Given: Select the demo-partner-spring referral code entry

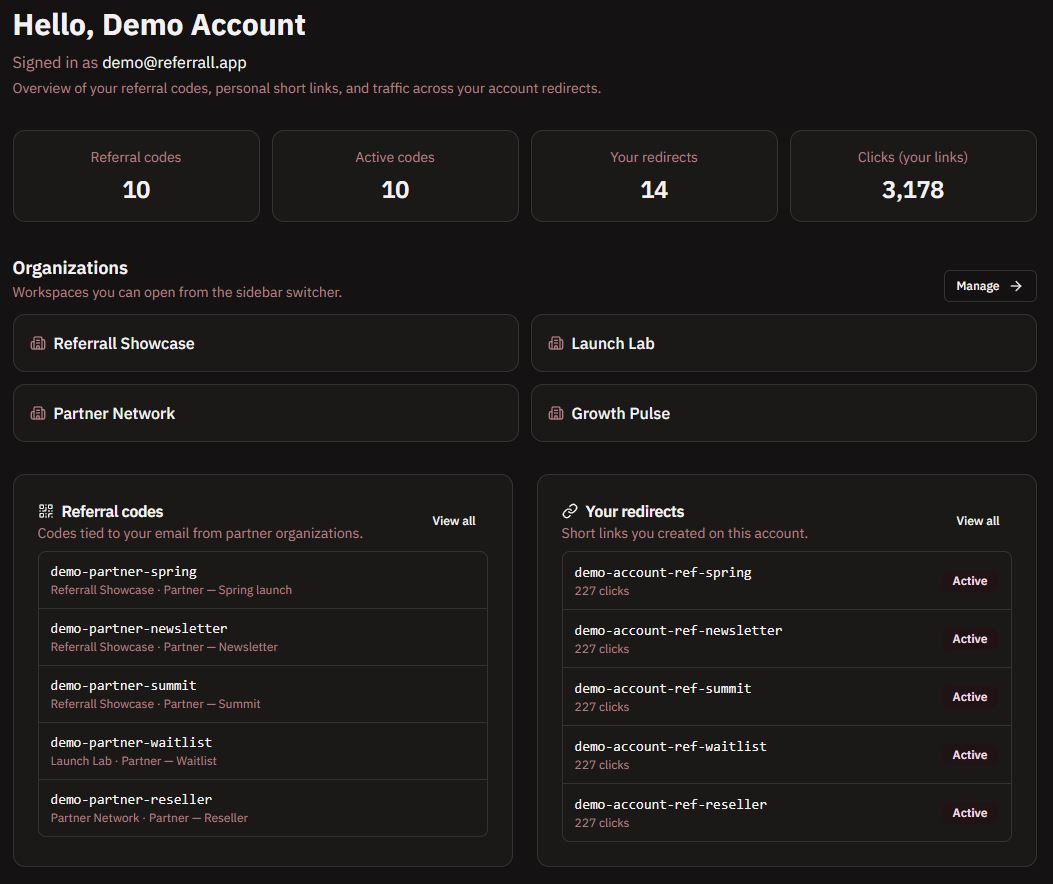Looking at the screenshot, I should (x=262, y=579).
